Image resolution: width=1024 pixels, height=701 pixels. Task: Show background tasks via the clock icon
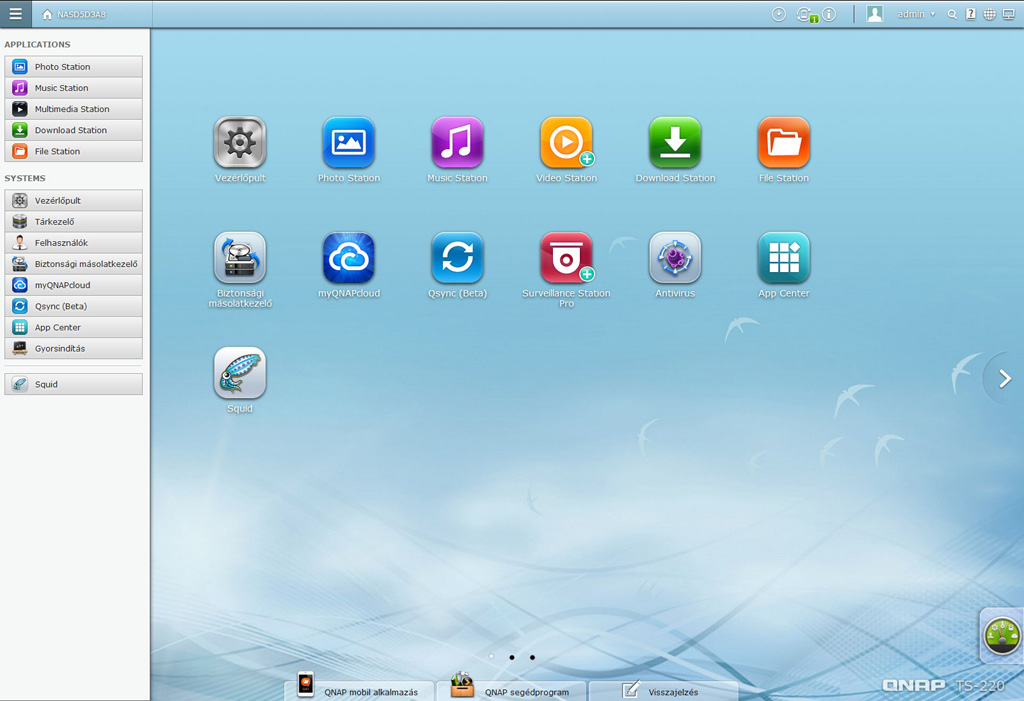pos(778,14)
